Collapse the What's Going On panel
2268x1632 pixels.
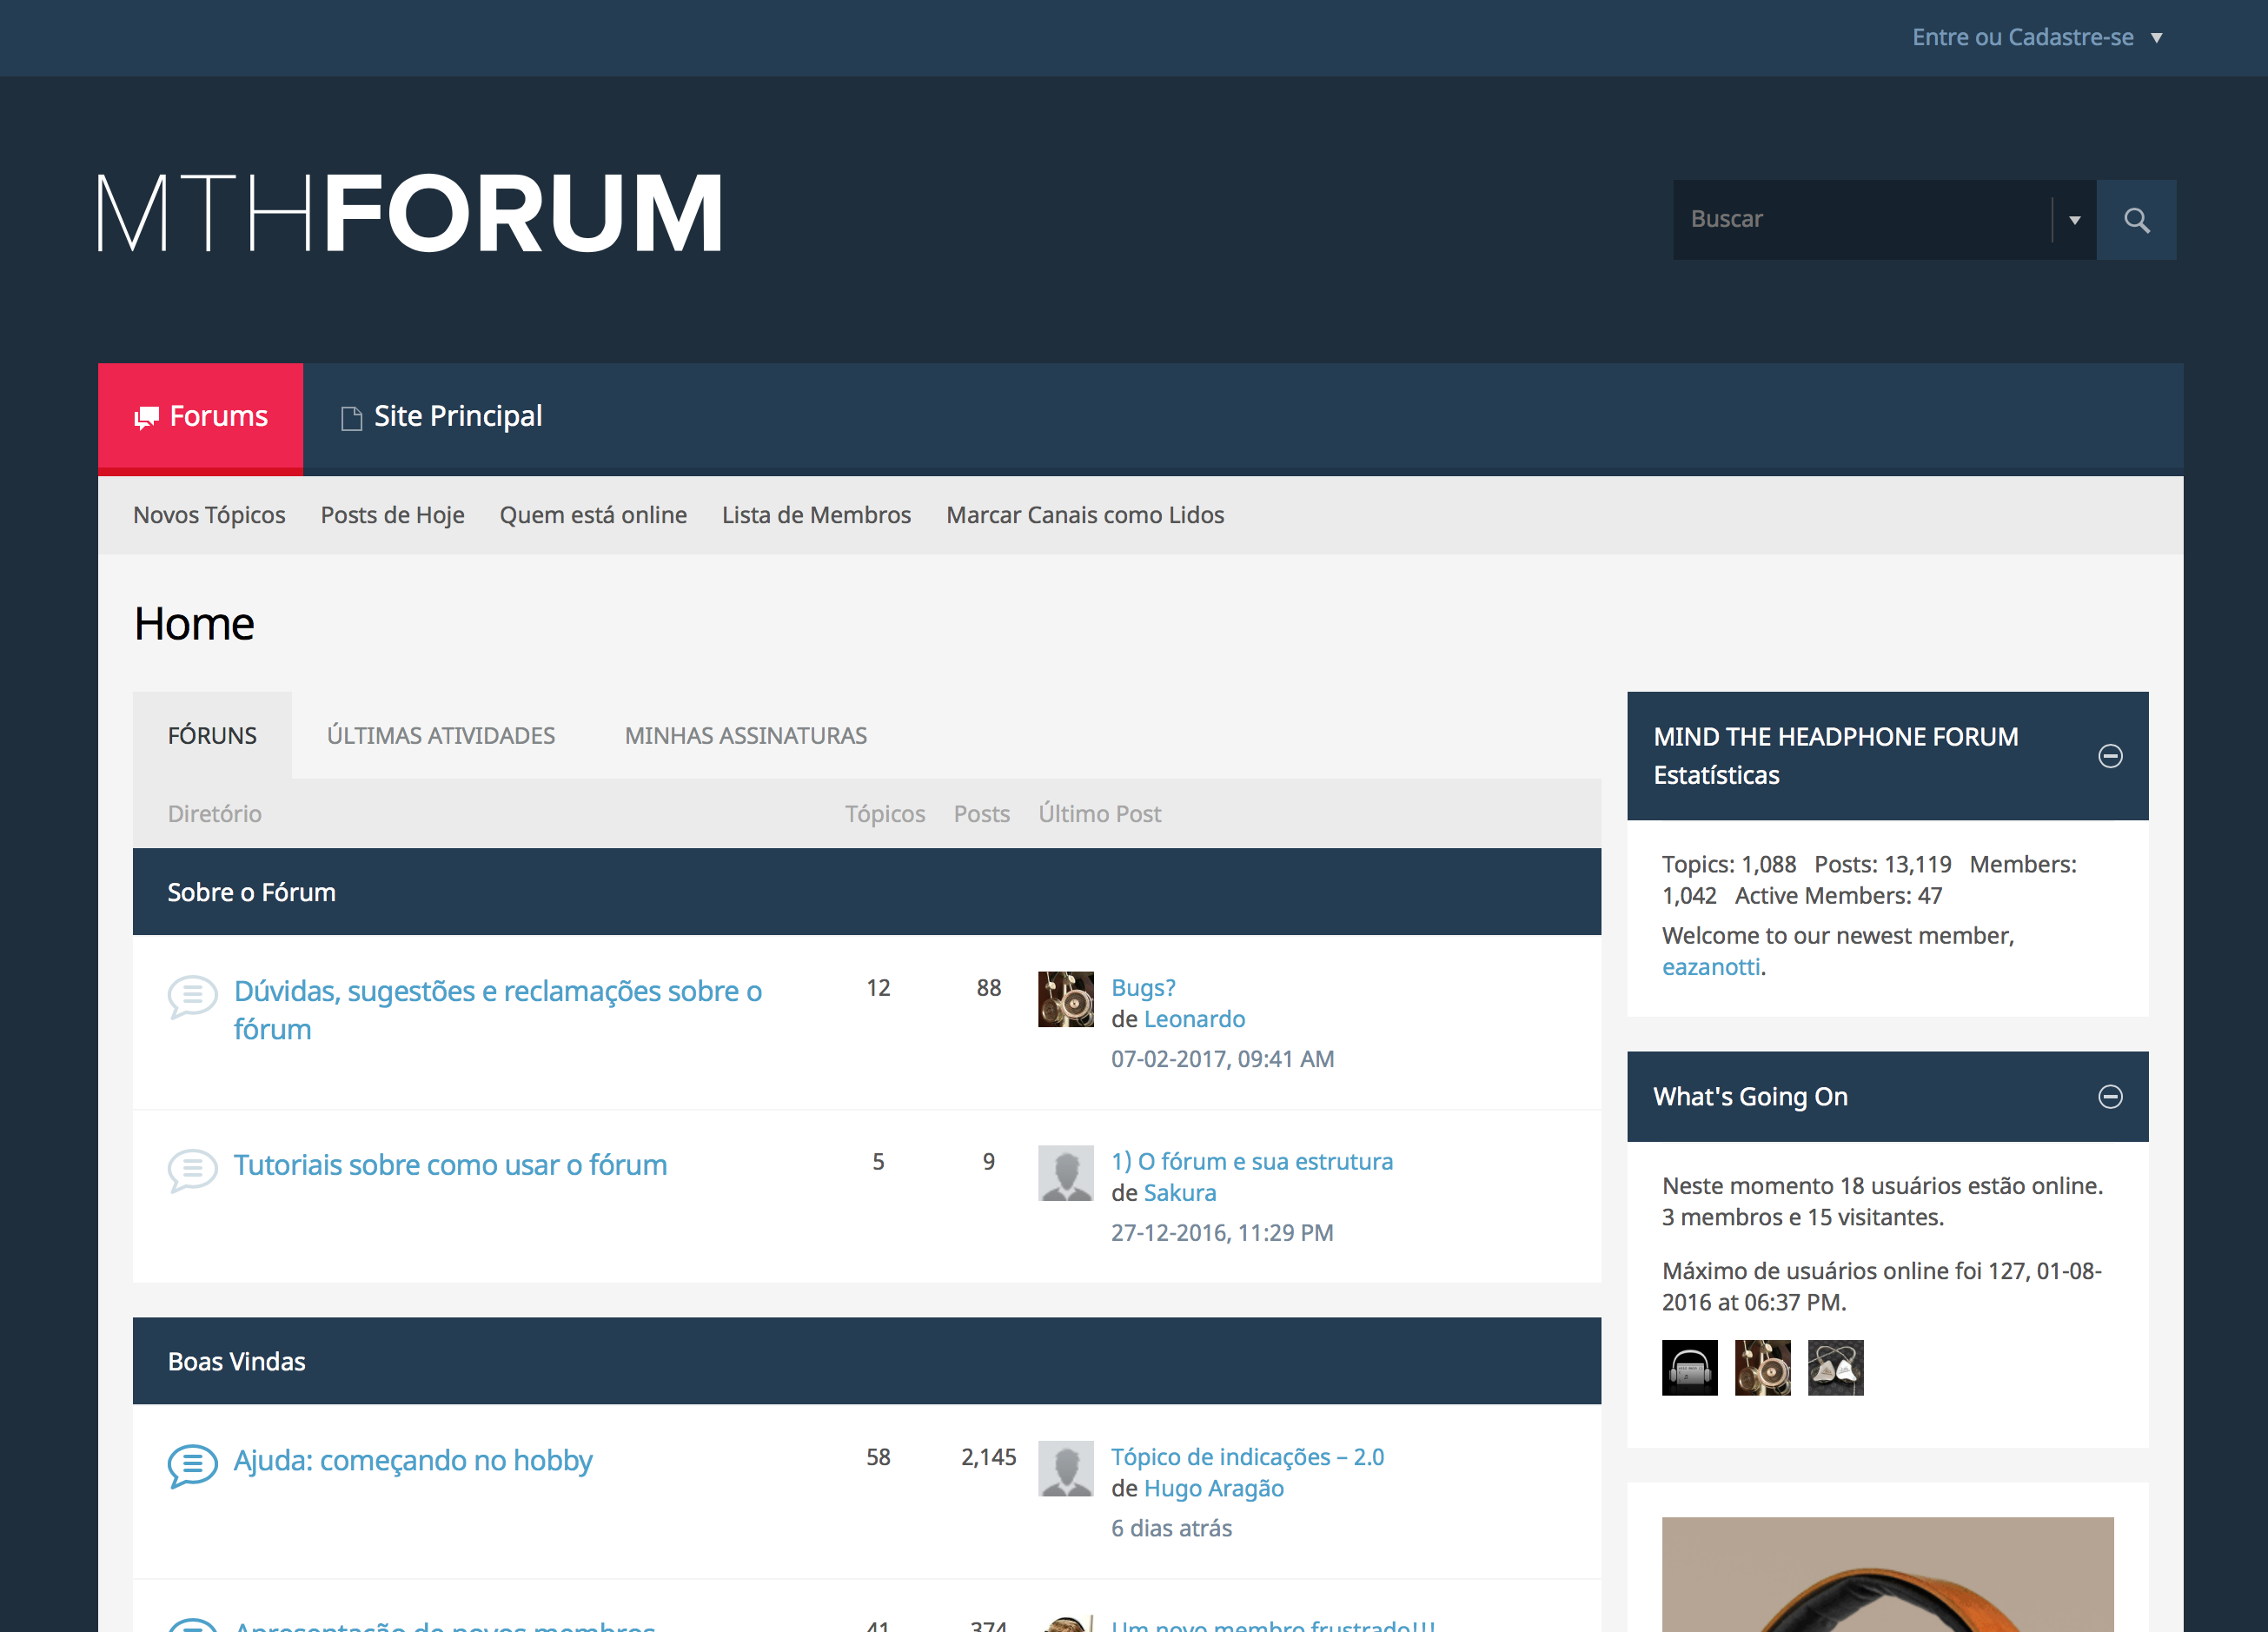pos(2110,1097)
